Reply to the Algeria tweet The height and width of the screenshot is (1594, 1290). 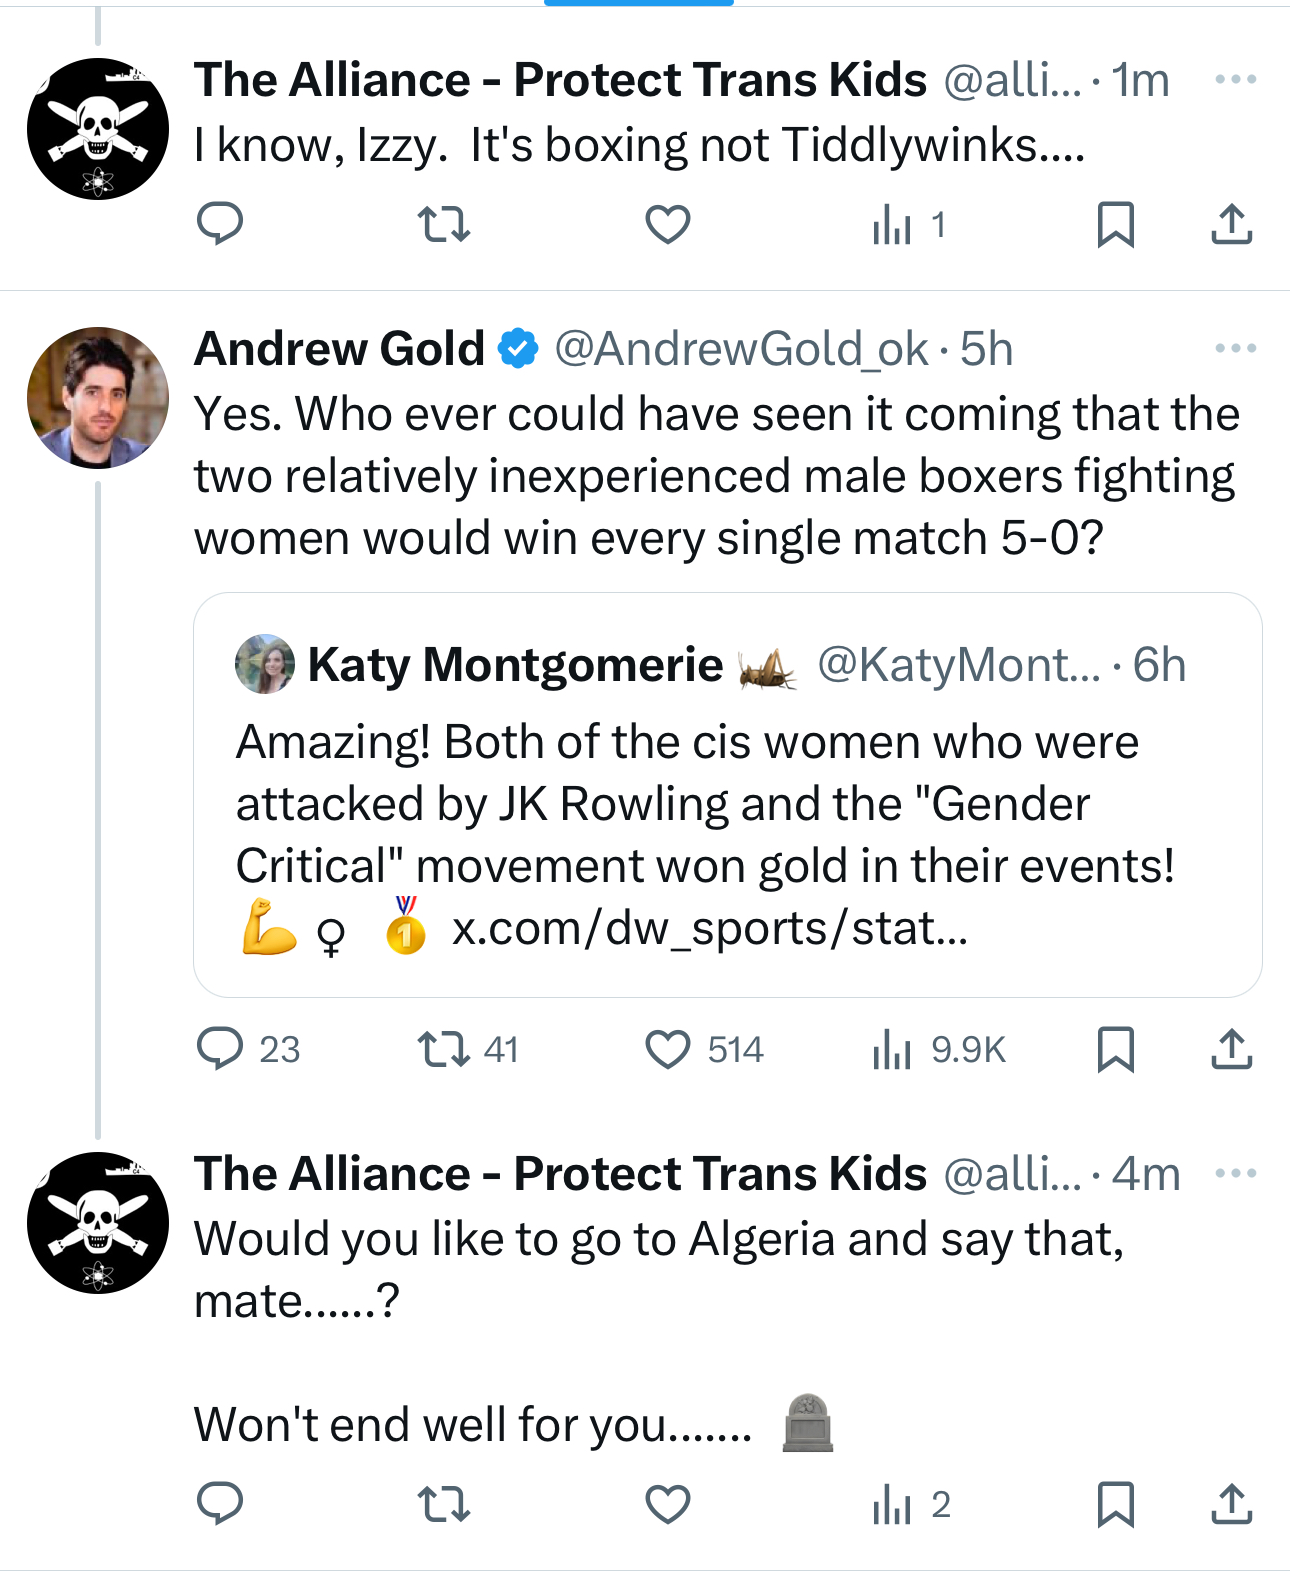(220, 1504)
